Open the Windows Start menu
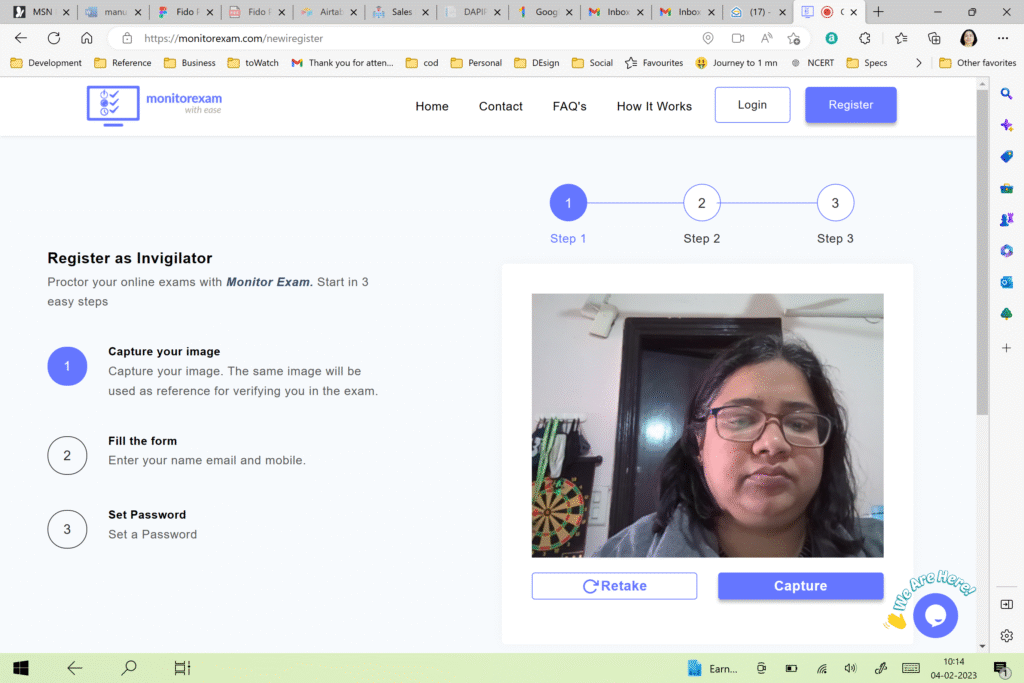This screenshot has height=683, width=1024. (20, 668)
